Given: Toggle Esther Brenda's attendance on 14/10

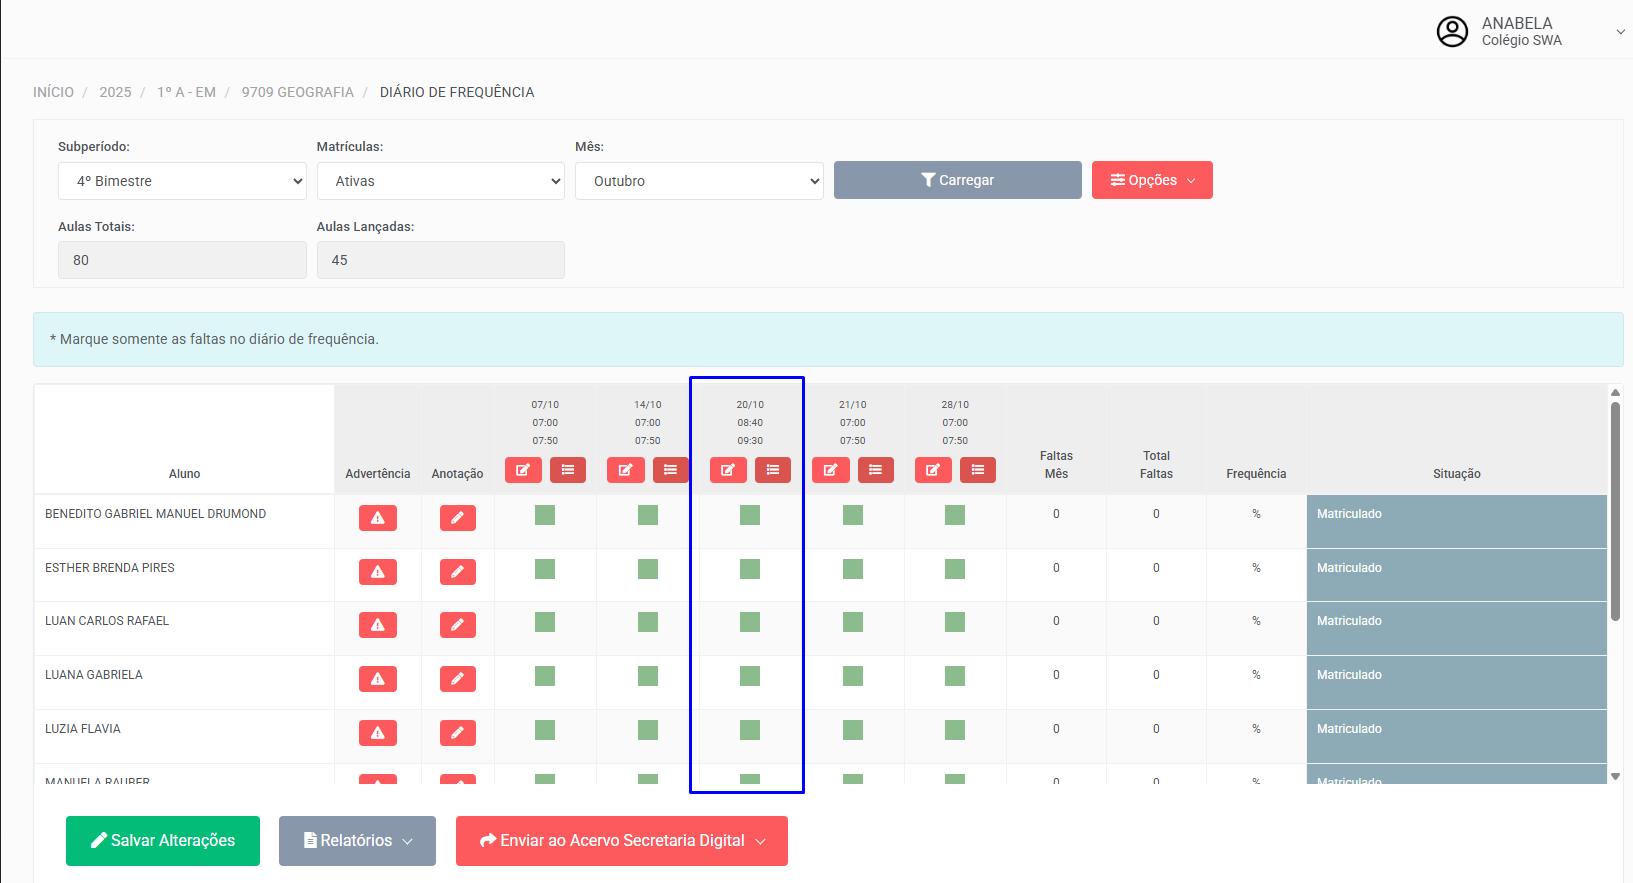Looking at the screenshot, I should tap(648, 569).
